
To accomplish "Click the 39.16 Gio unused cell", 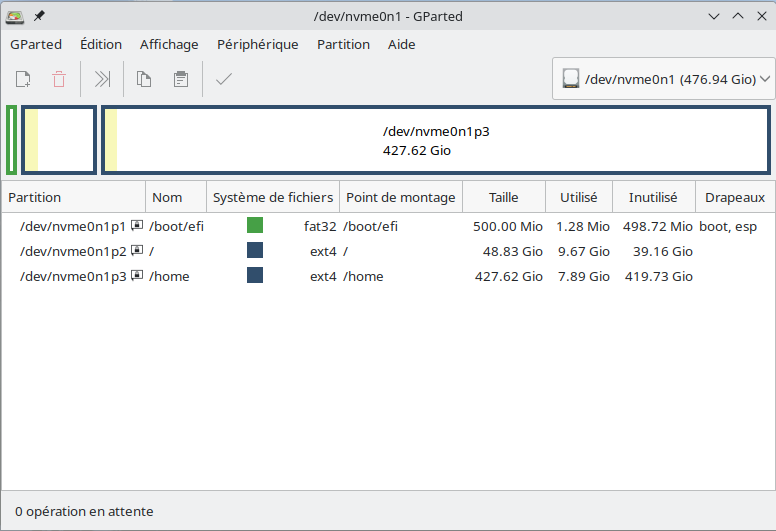I will click(x=663, y=251).
